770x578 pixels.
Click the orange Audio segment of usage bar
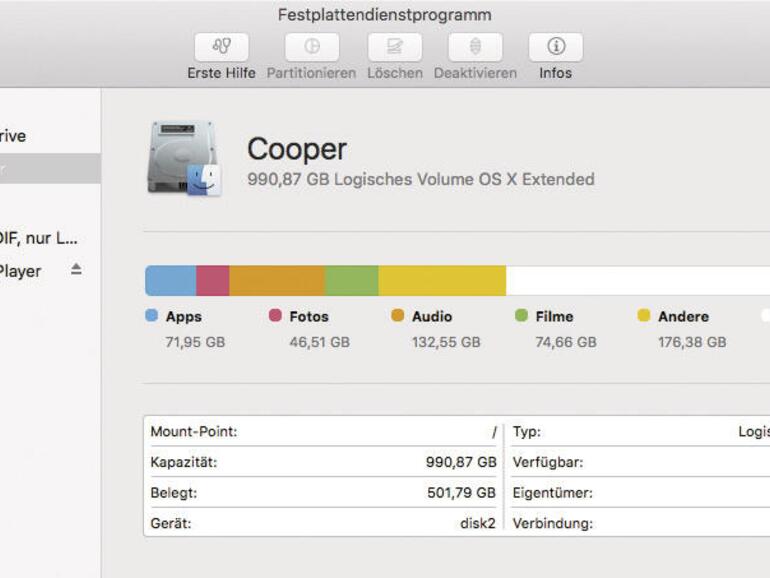pos(277,281)
